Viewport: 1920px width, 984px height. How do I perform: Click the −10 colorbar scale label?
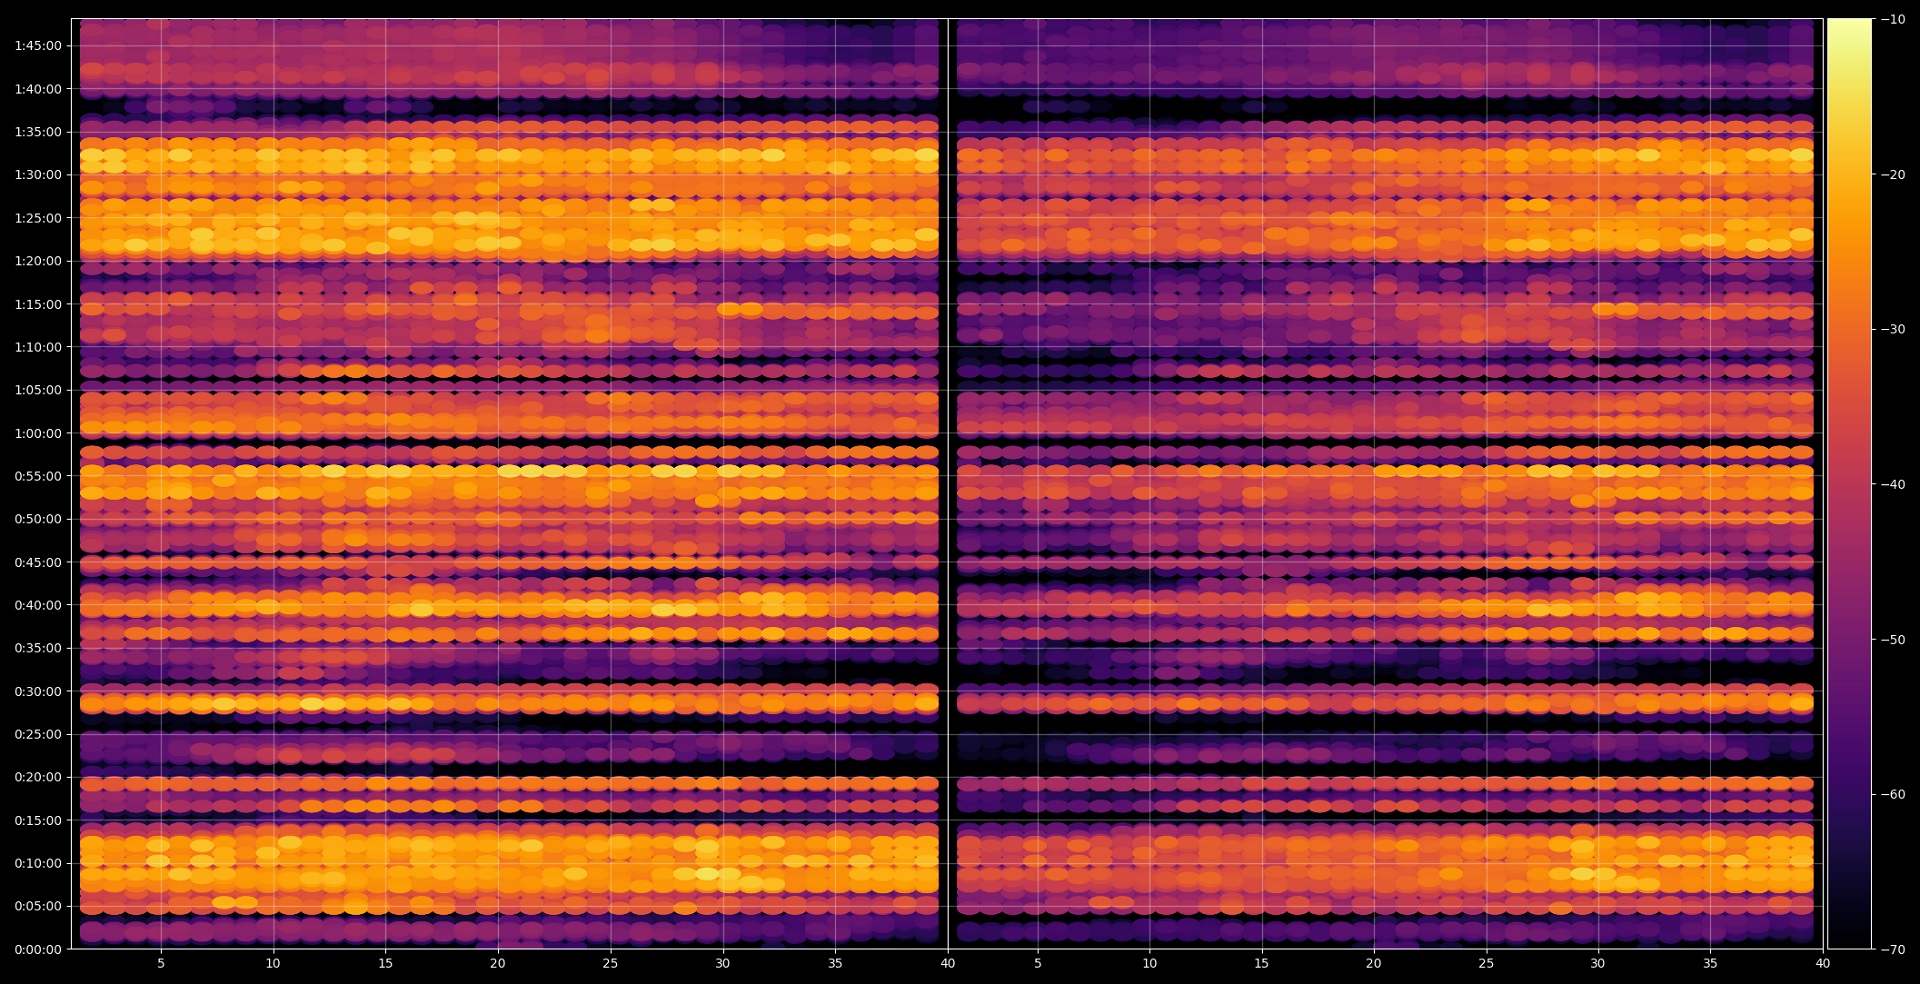[1893, 20]
